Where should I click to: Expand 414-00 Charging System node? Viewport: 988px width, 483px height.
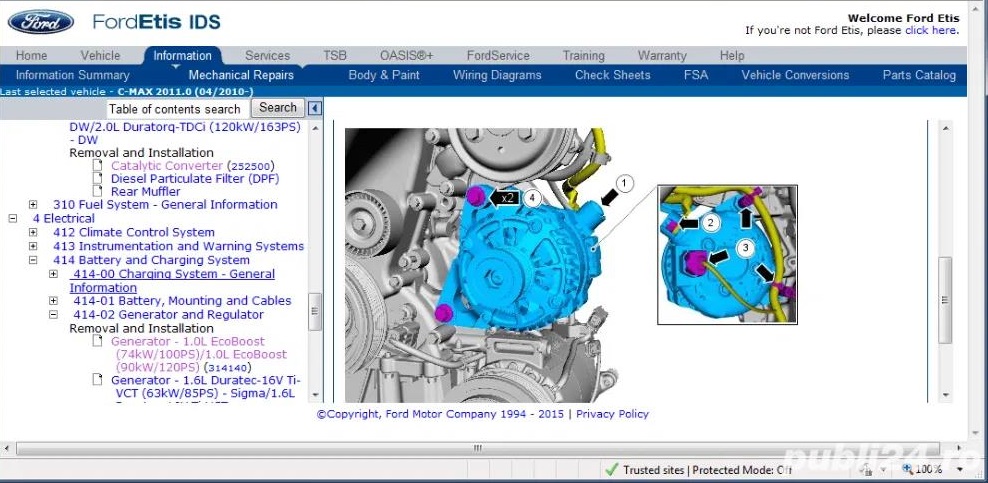54,274
